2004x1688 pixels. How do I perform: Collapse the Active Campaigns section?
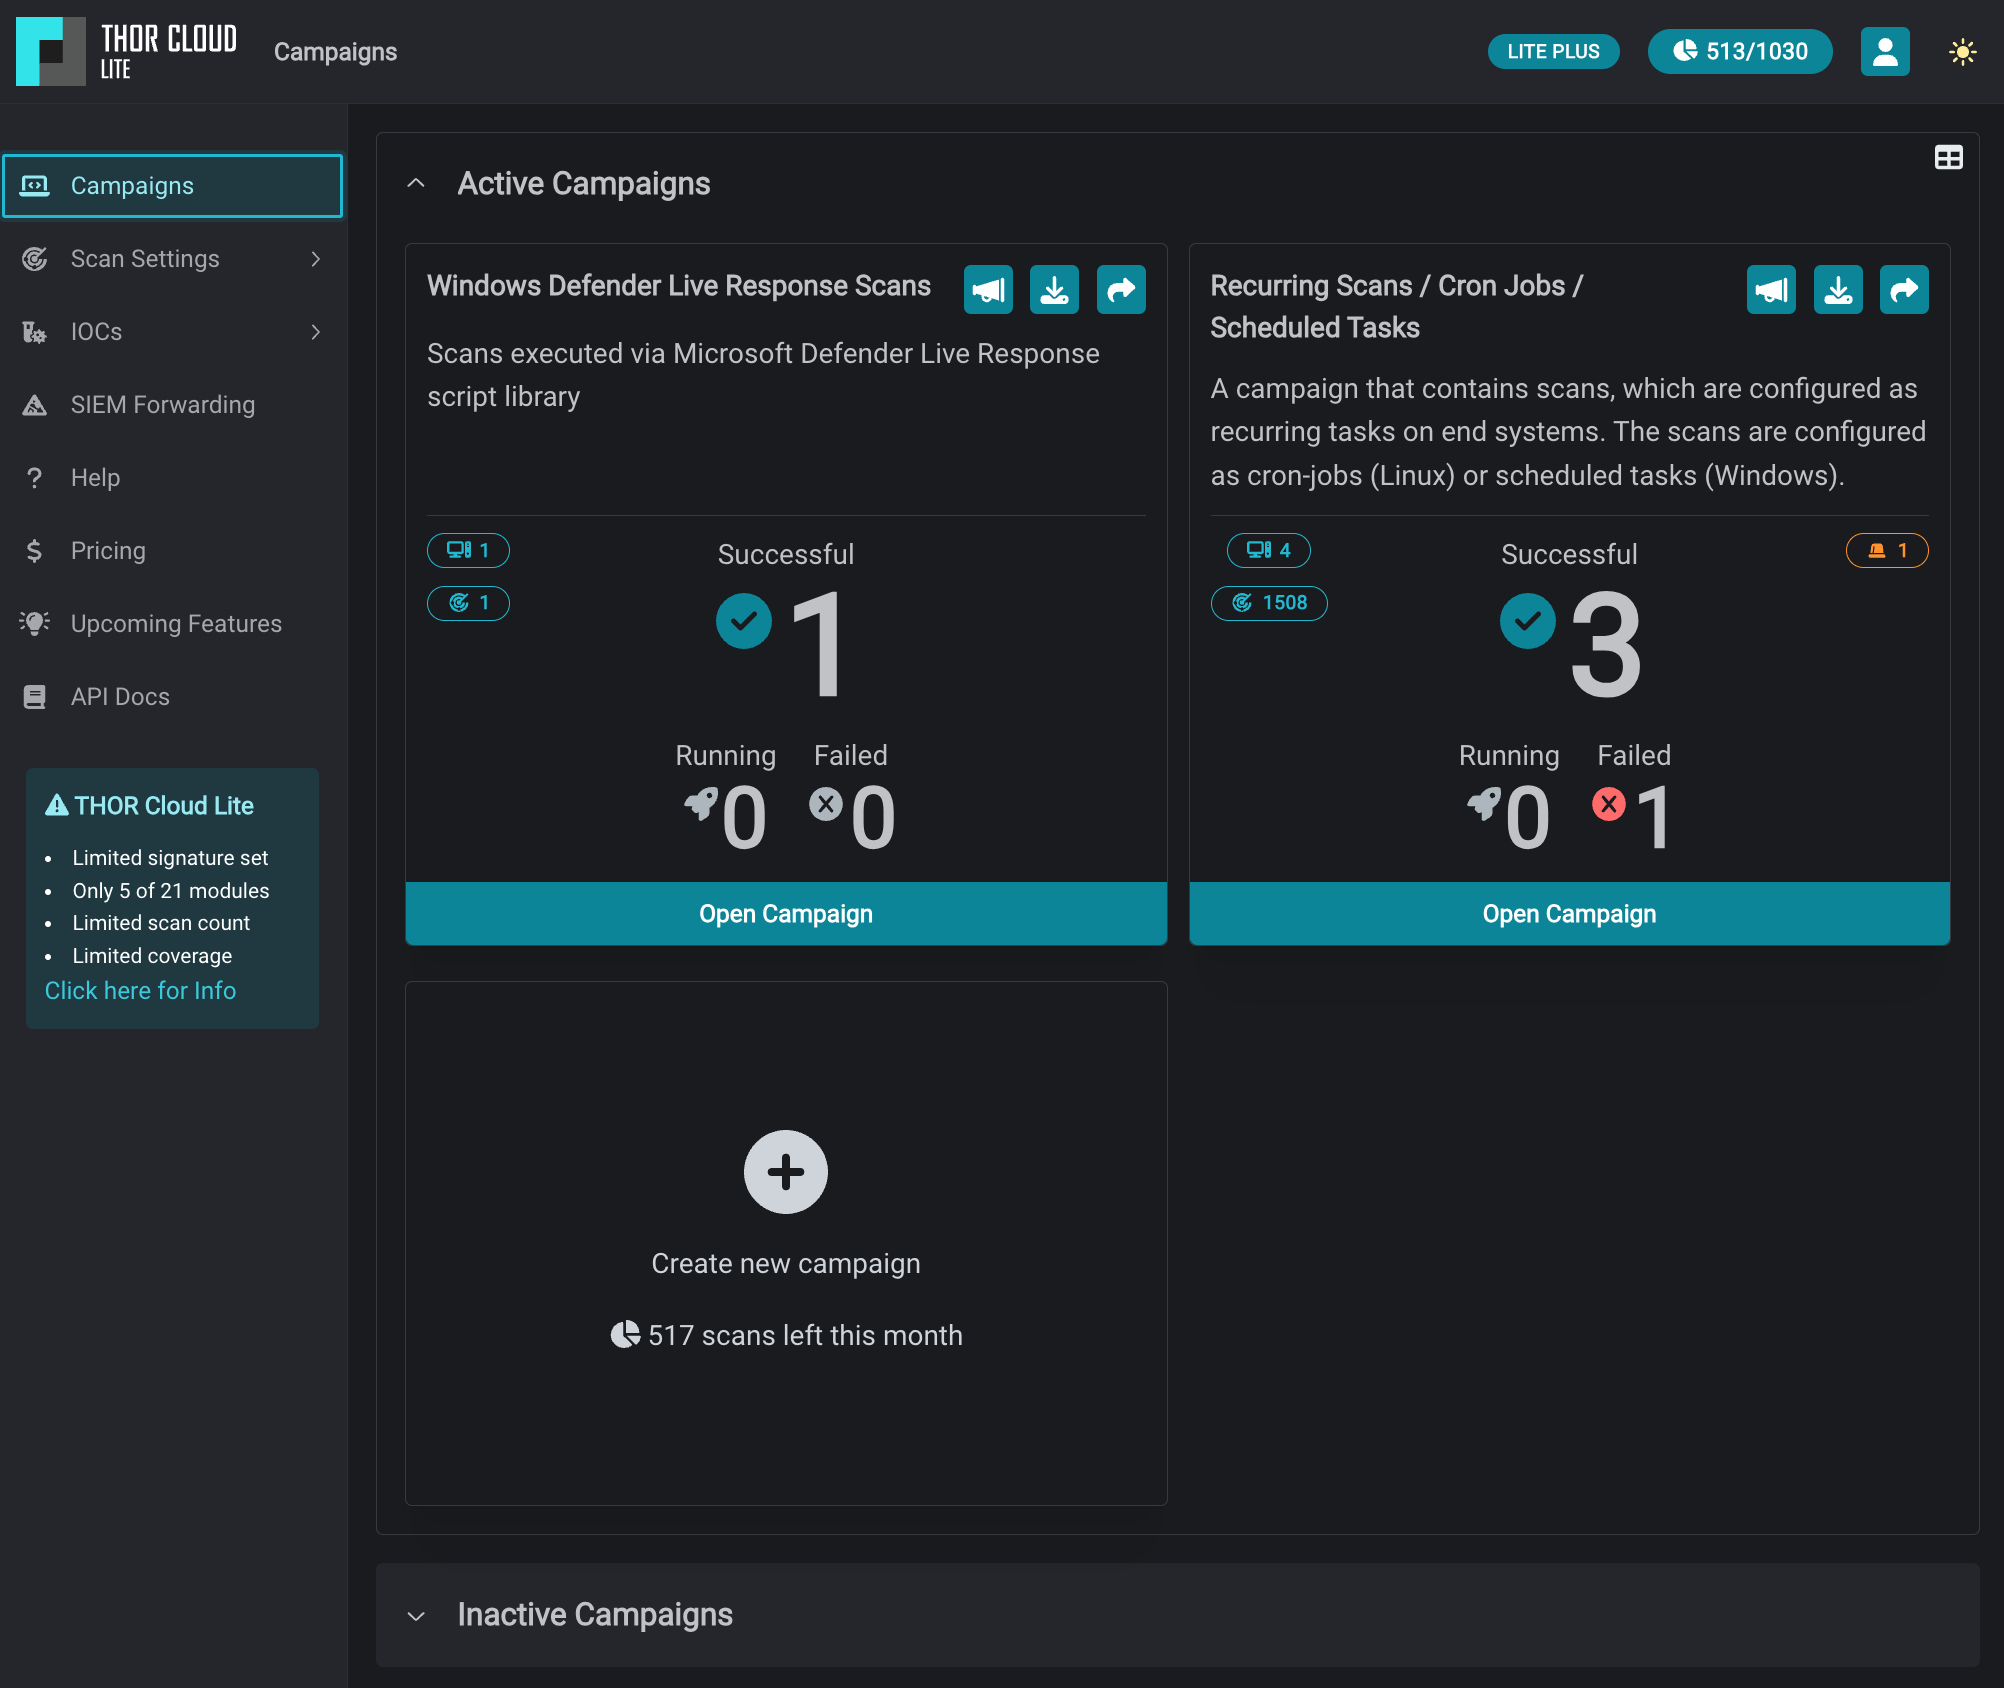416,184
